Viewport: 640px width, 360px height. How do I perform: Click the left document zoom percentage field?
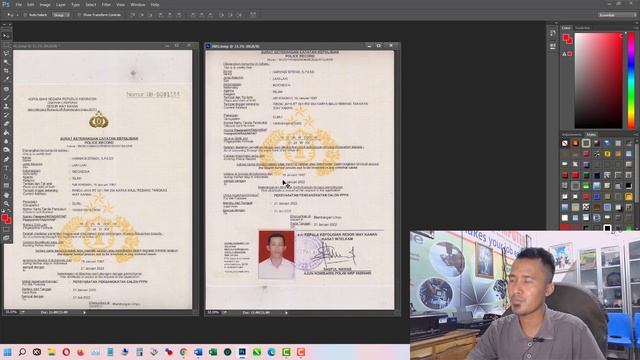coord(11,312)
